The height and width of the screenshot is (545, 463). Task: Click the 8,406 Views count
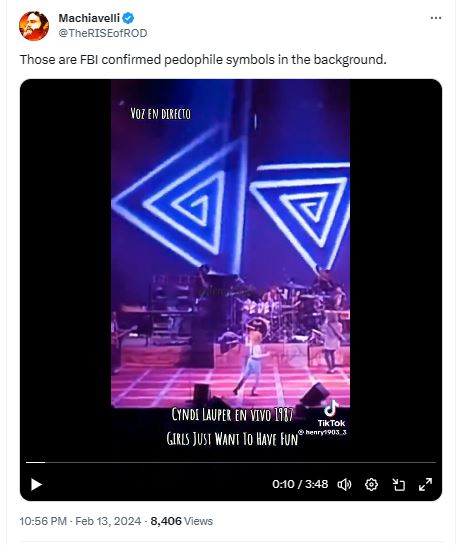click(181, 521)
